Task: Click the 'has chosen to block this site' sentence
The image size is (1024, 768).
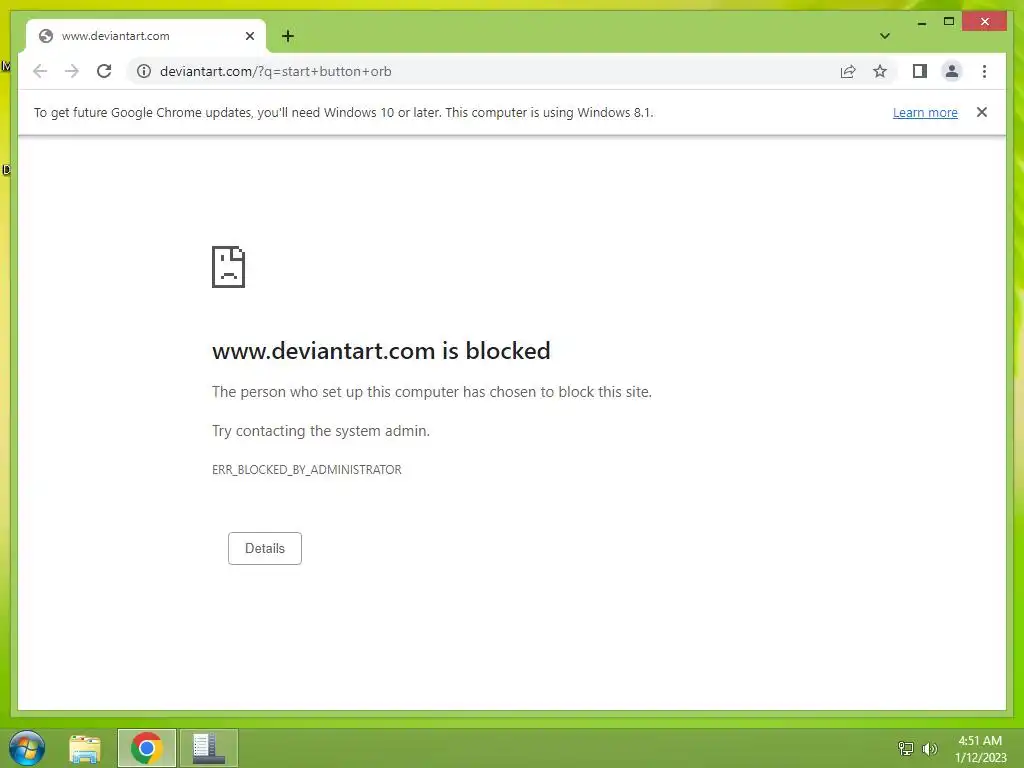Action: point(432,392)
